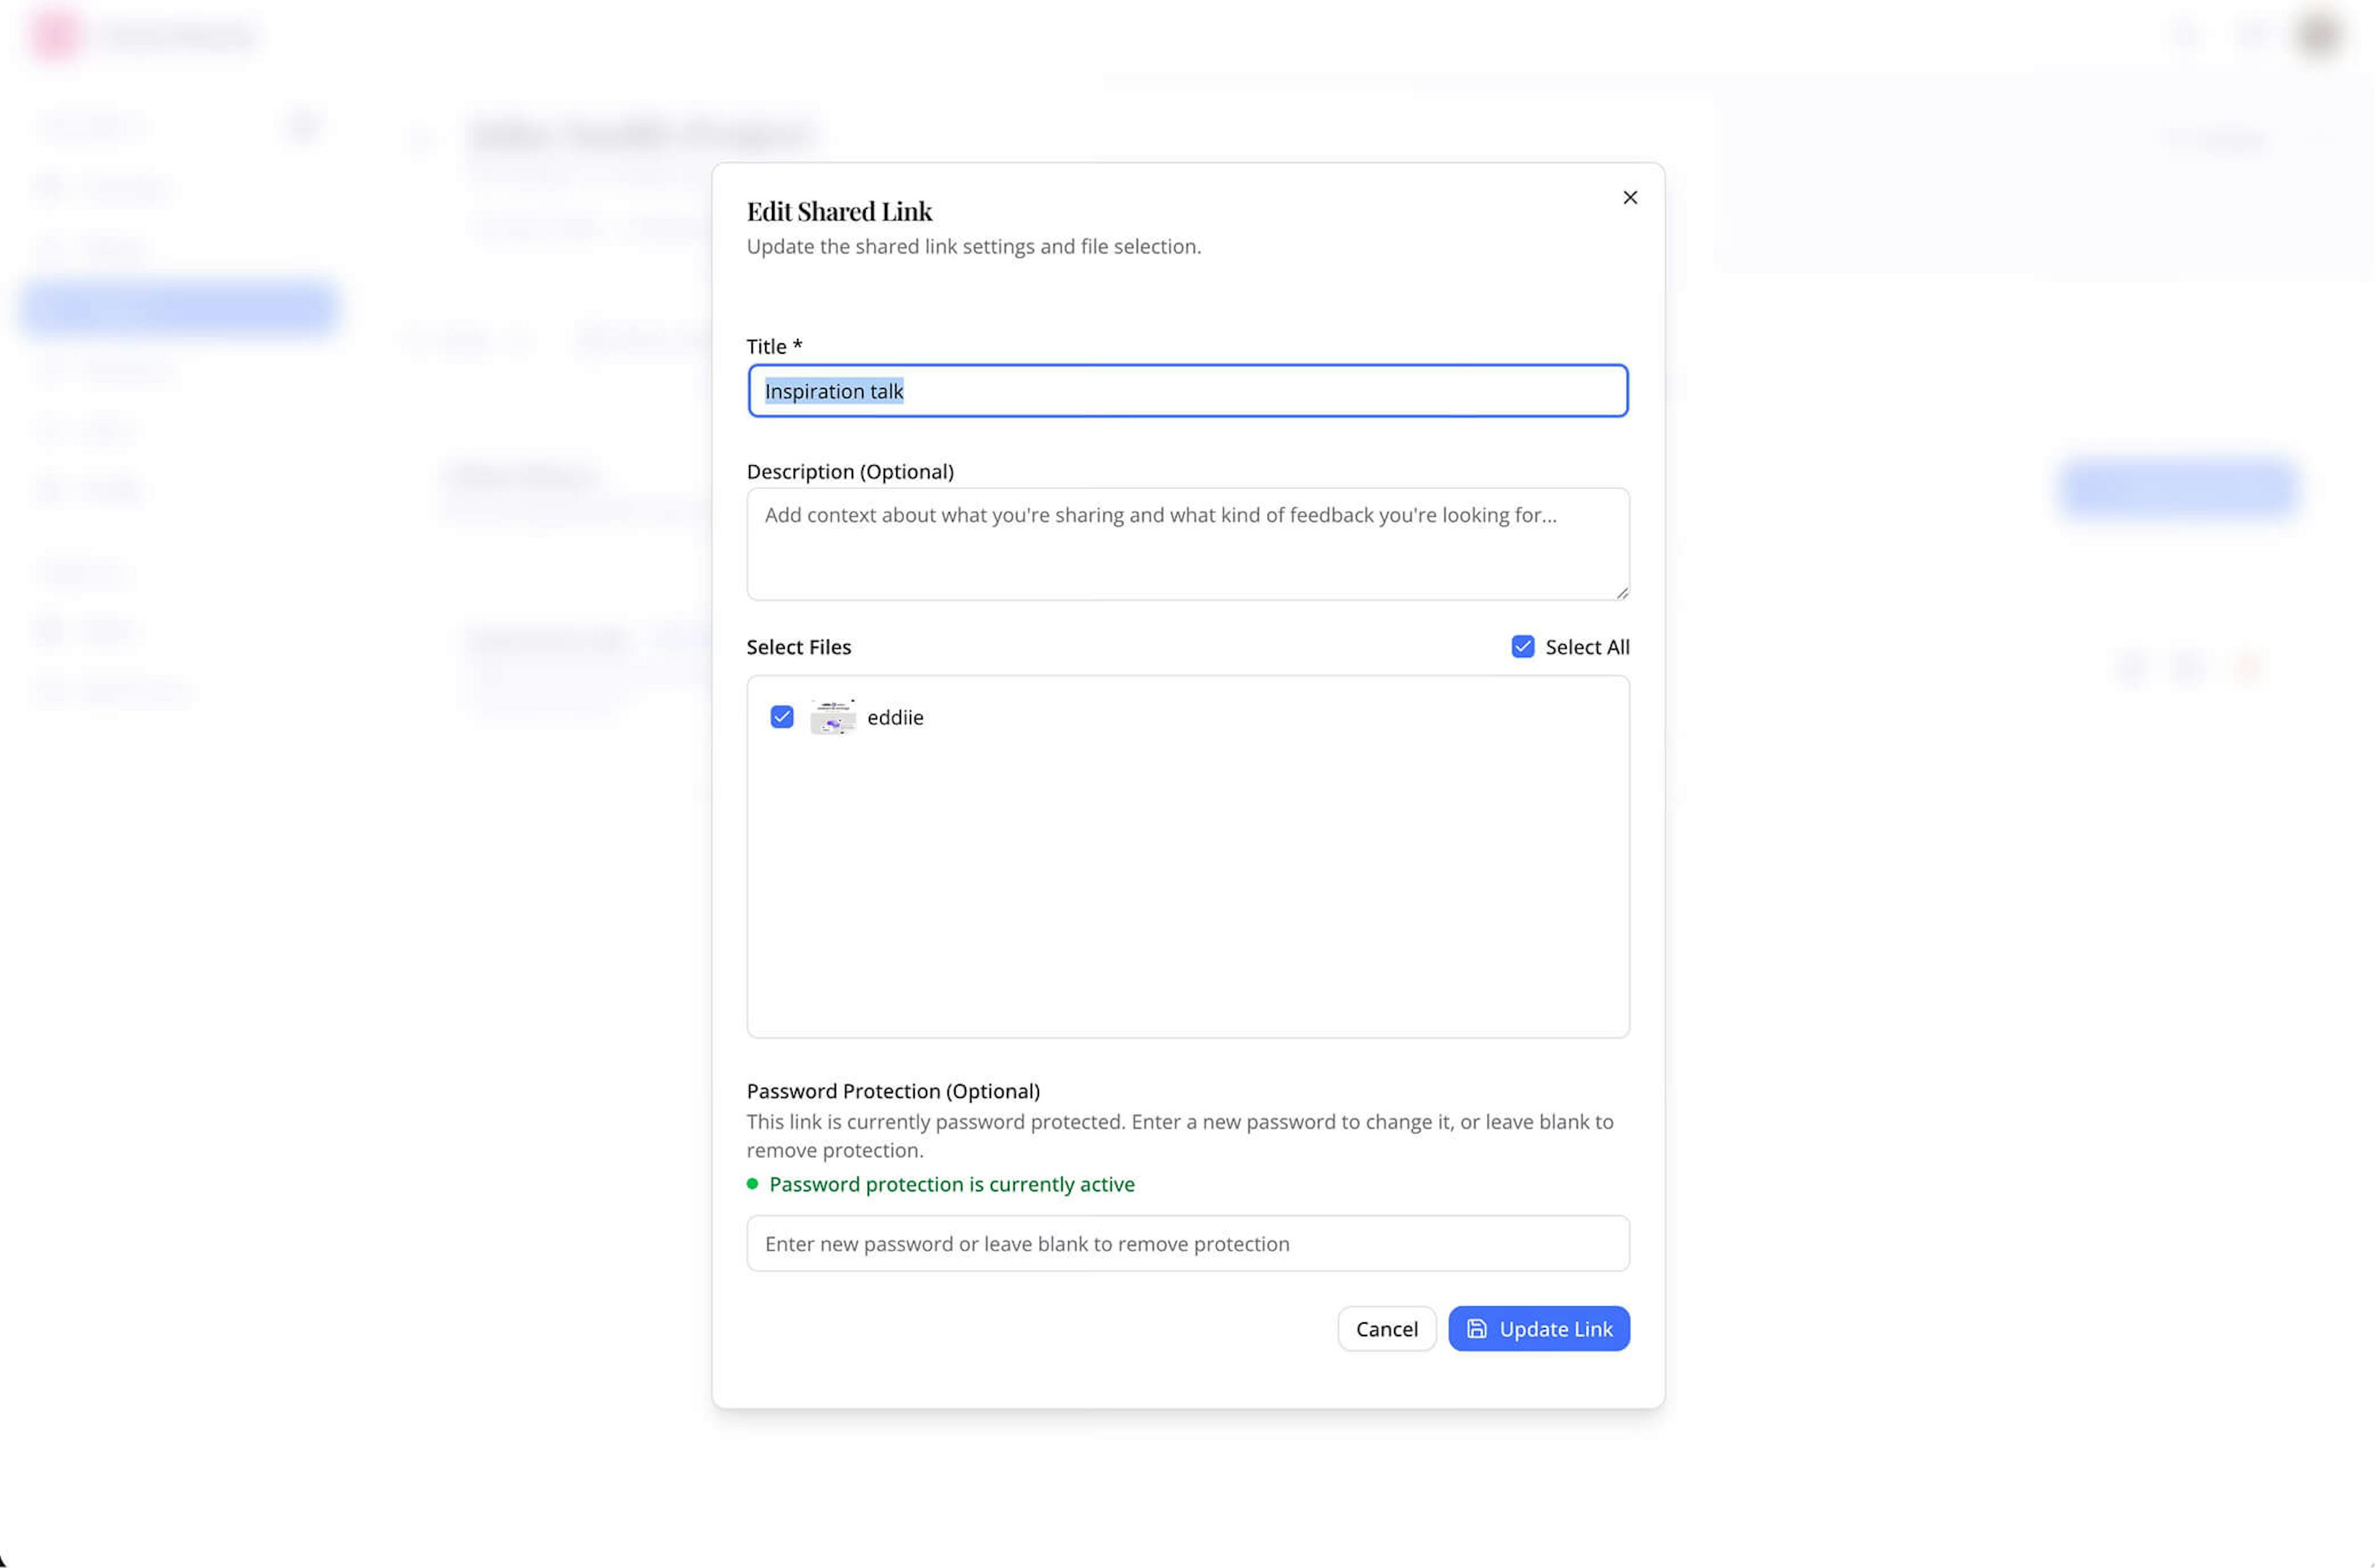Select the highlighted sidebar navigation item

click(x=180, y=307)
